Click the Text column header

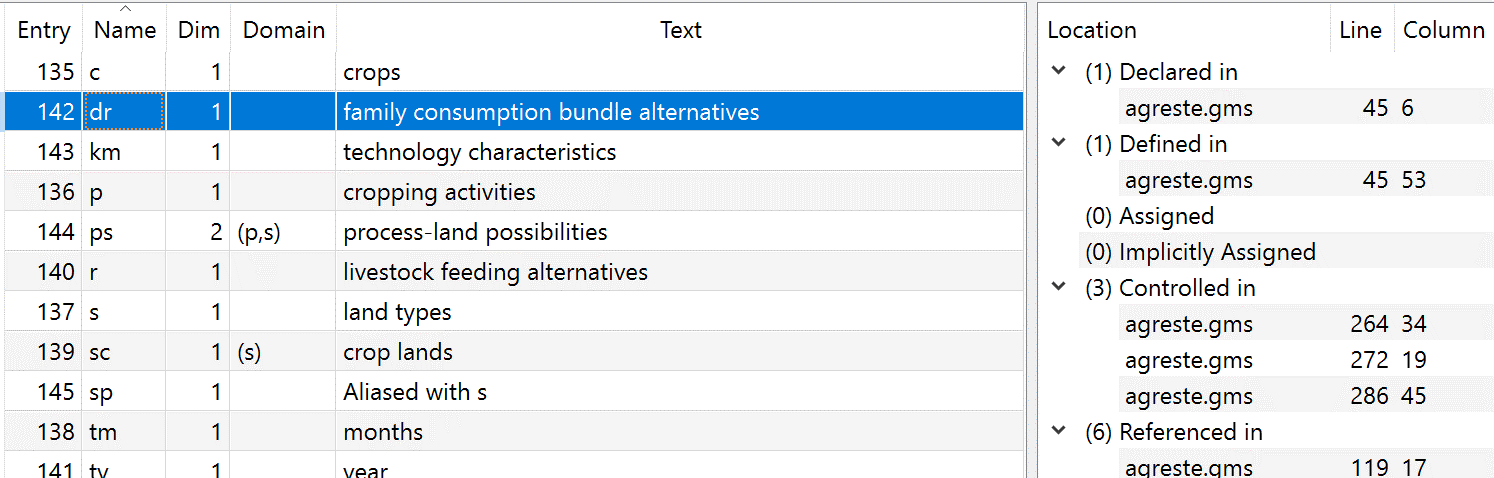pos(680,30)
